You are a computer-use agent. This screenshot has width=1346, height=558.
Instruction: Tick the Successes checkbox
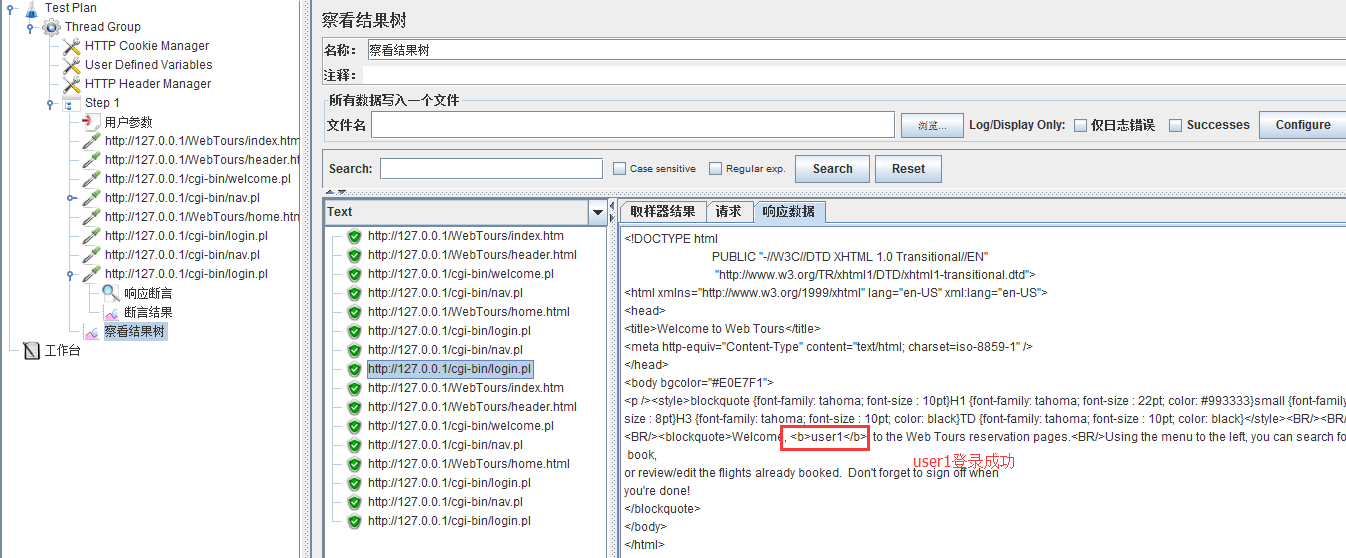coord(1176,126)
